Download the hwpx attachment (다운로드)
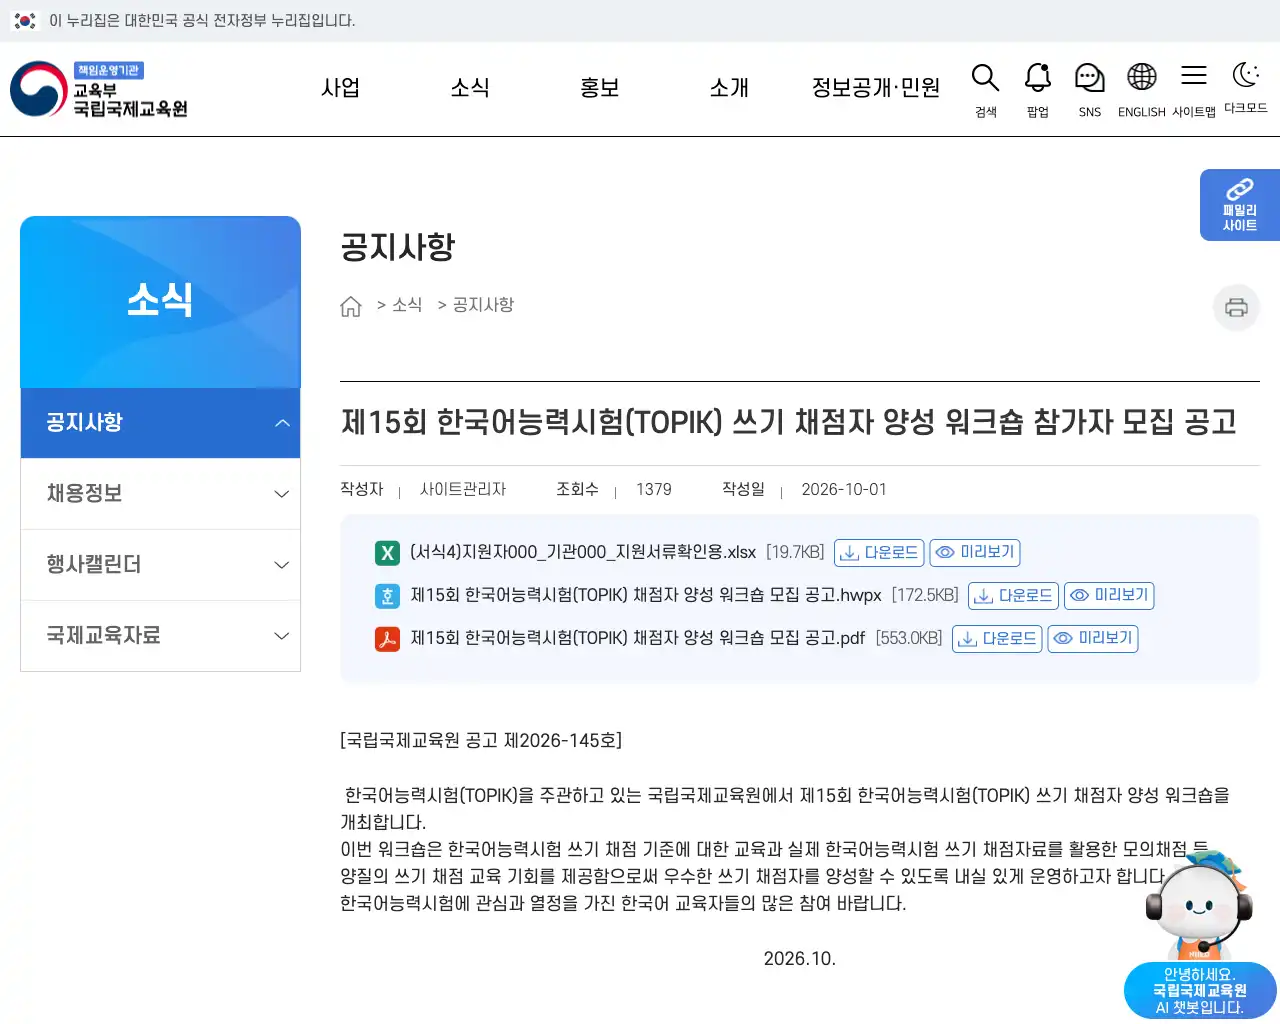Viewport: 1280px width, 1024px height. (1013, 595)
